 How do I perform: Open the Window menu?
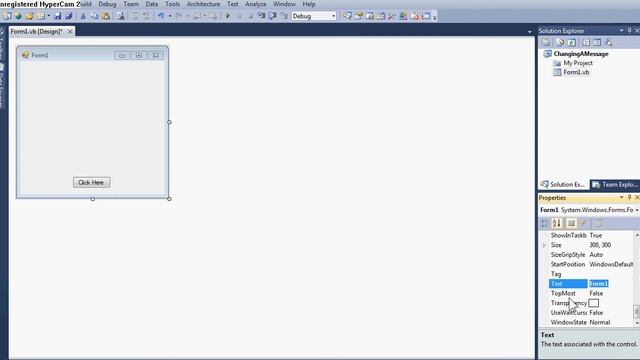click(x=284, y=4)
